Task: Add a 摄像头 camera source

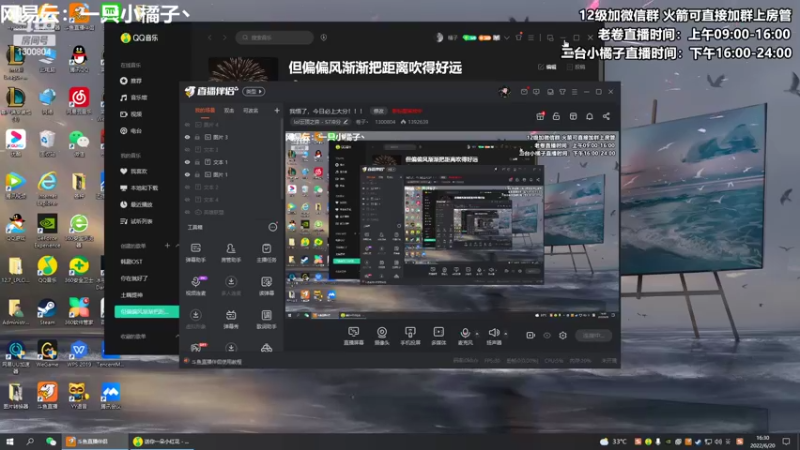Action: [382, 336]
